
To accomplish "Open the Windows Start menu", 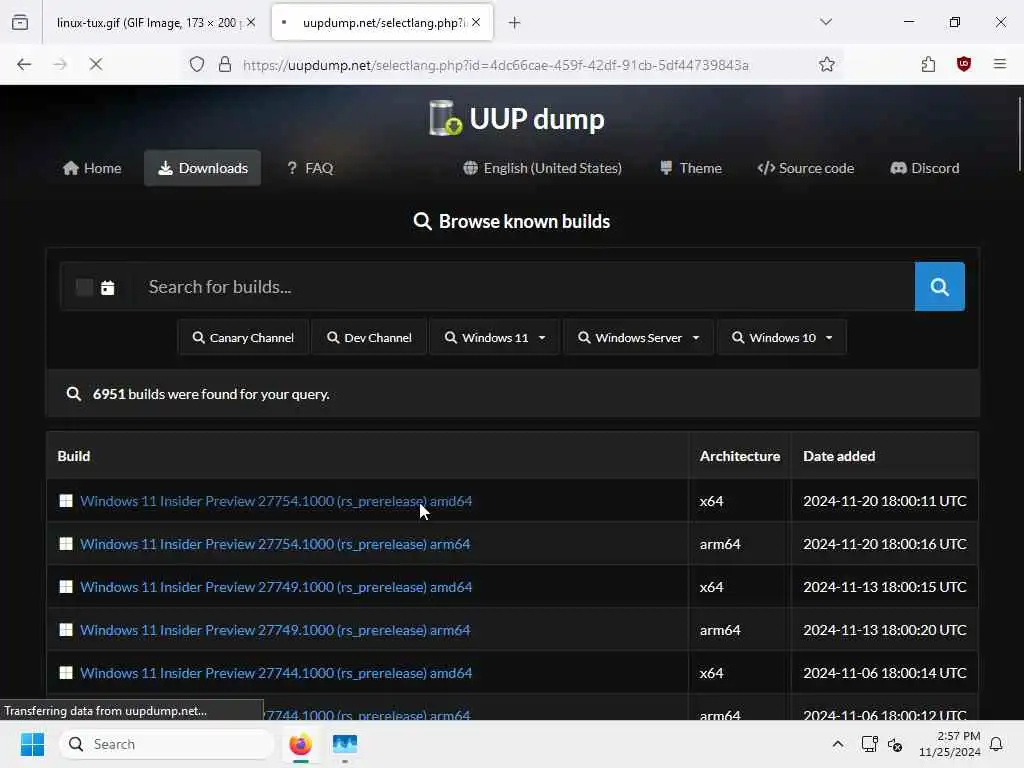I will coord(32,744).
